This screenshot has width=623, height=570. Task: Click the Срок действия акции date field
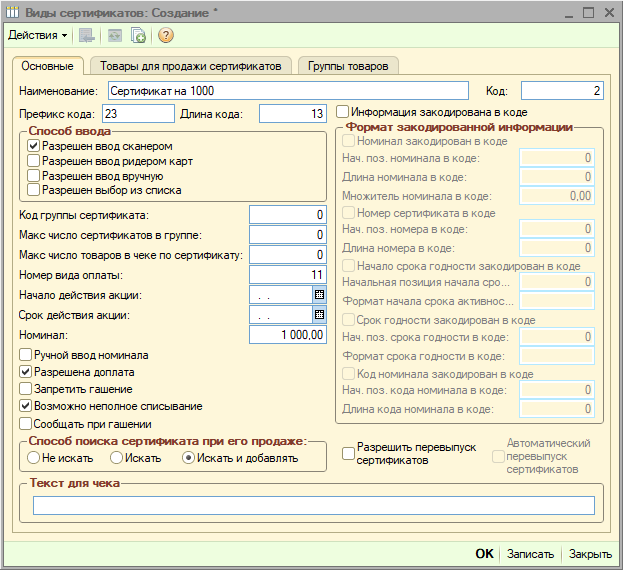(281, 315)
